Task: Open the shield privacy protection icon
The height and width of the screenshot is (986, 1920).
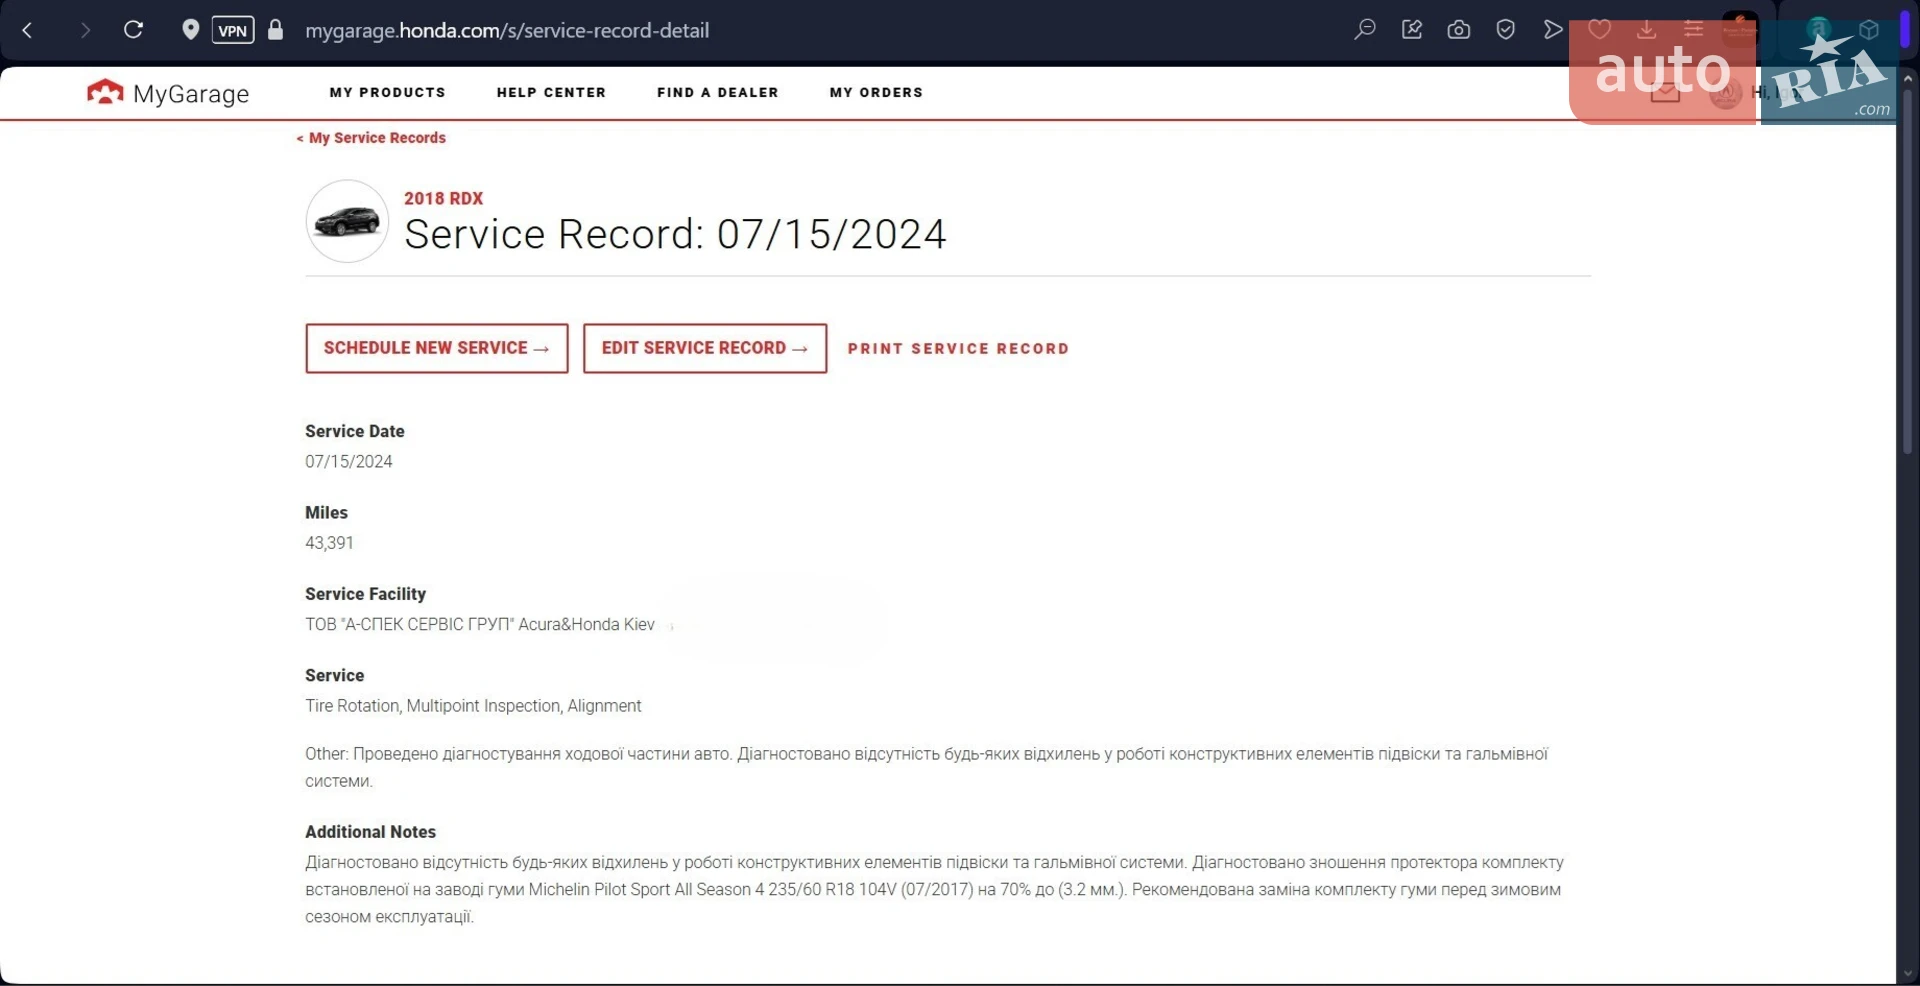Action: [1506, 30]
